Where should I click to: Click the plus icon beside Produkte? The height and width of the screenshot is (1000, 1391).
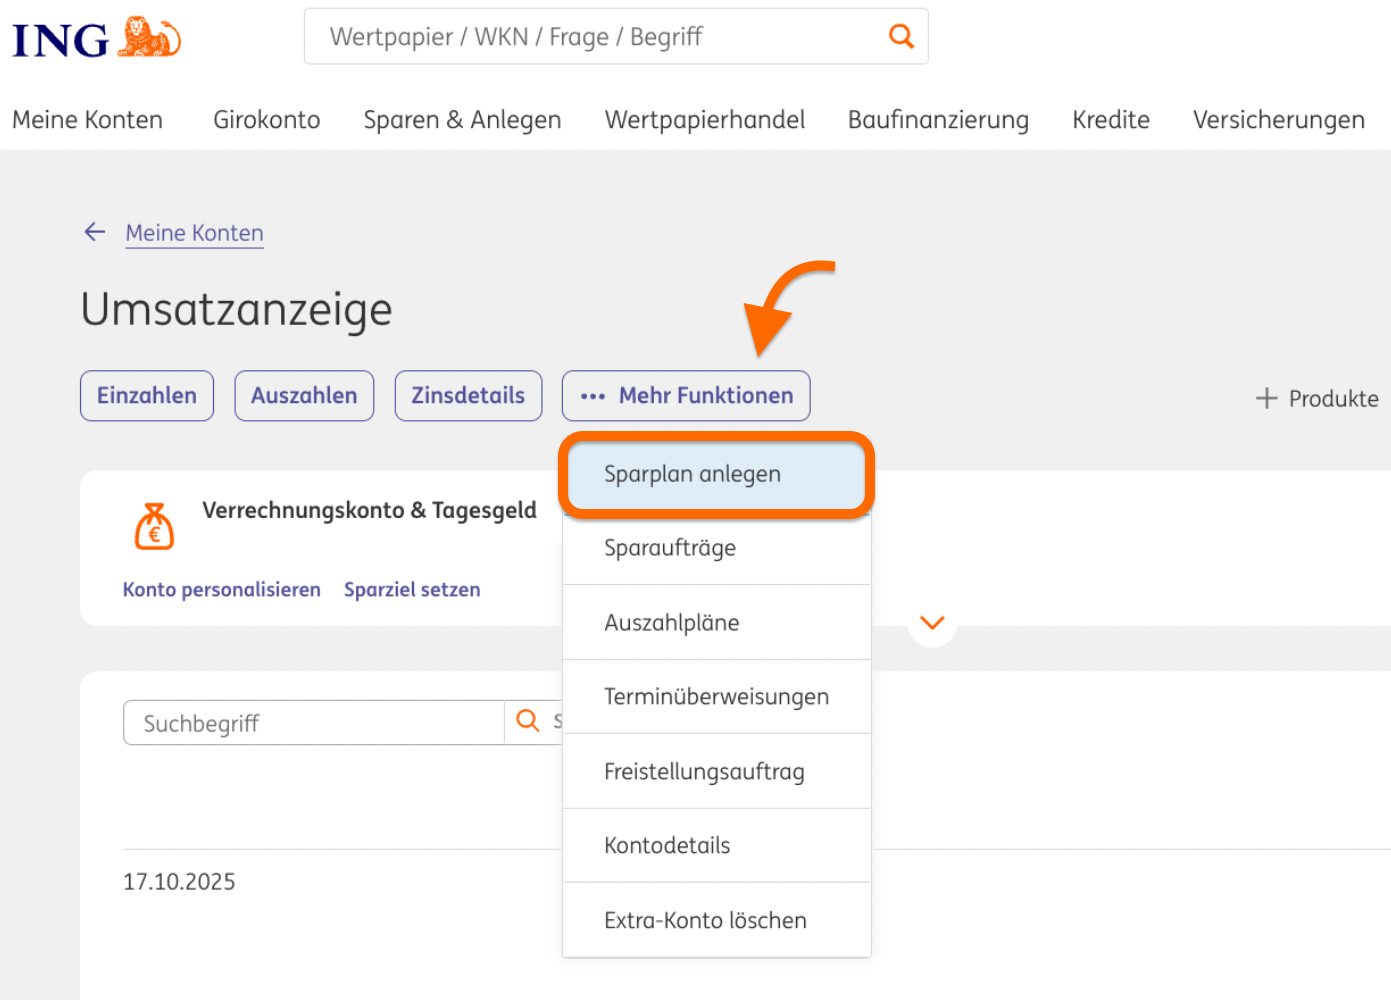coord(1266,398)
